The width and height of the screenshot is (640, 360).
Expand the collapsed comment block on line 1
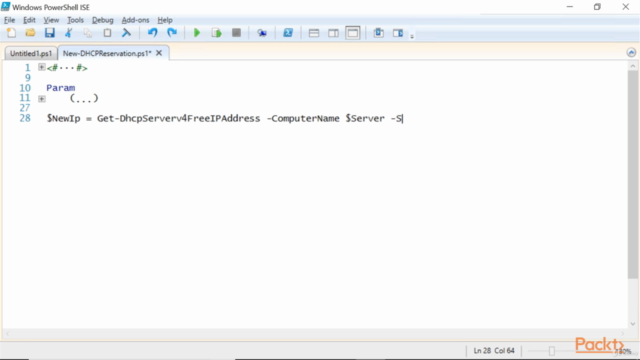[x=42, y=67]
